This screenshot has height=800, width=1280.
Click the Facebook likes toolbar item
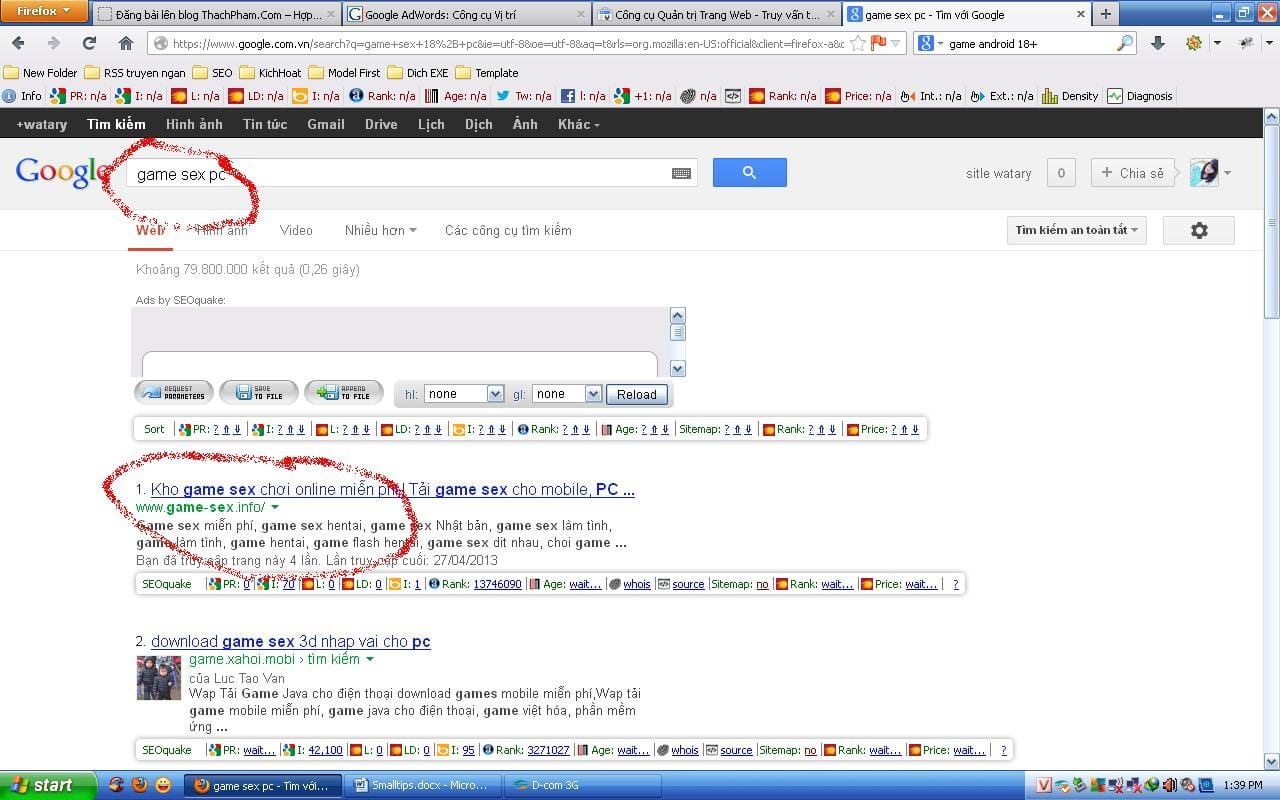click(583, 96)
